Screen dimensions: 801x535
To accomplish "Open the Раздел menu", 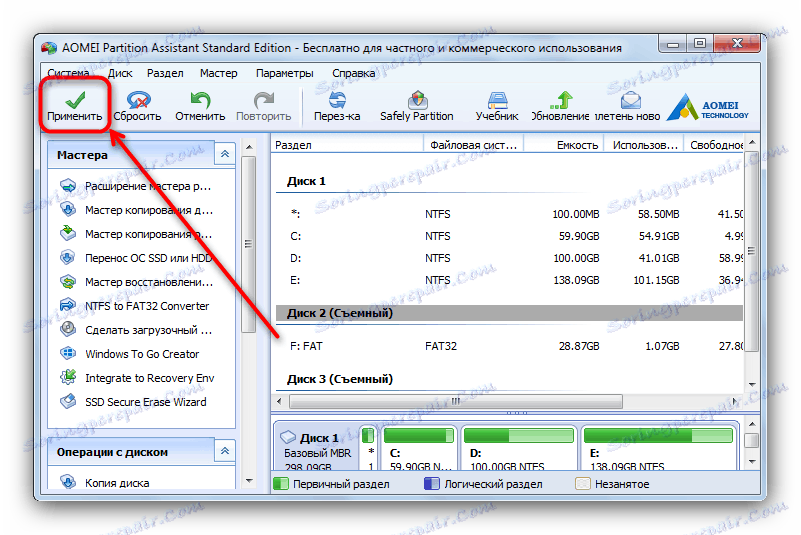I will [165, 73].
